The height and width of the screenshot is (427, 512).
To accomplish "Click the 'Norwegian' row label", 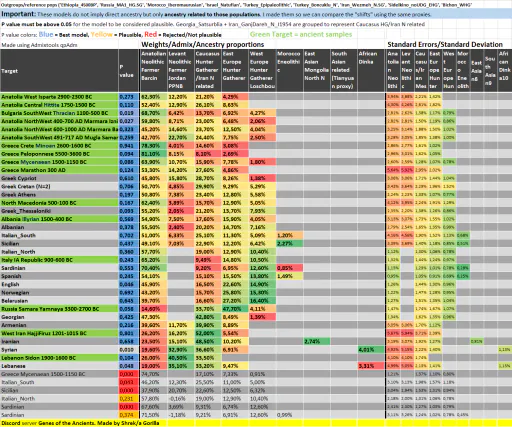I will point(59,293).
